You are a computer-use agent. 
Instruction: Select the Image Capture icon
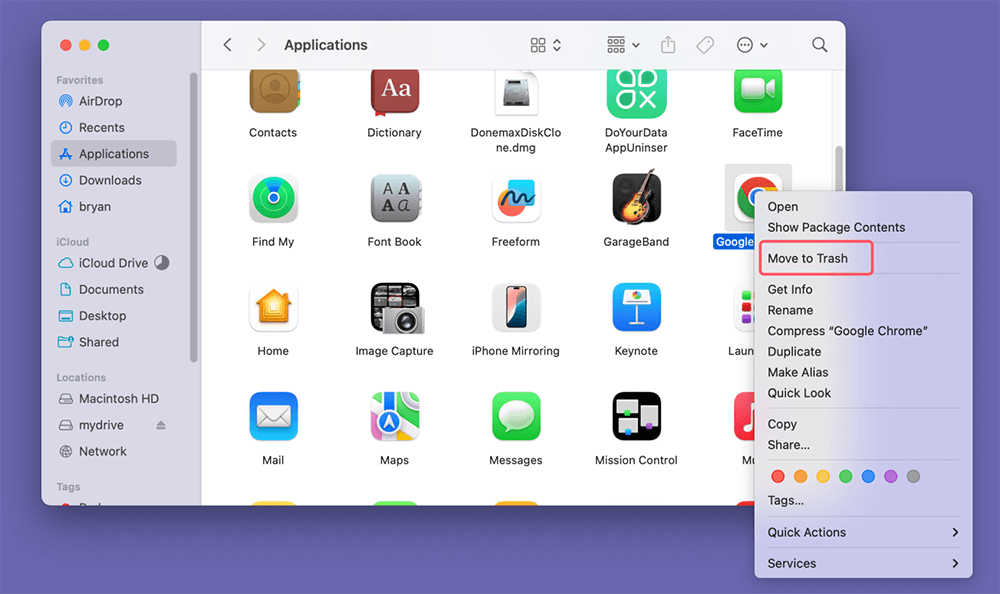point(394,308)
